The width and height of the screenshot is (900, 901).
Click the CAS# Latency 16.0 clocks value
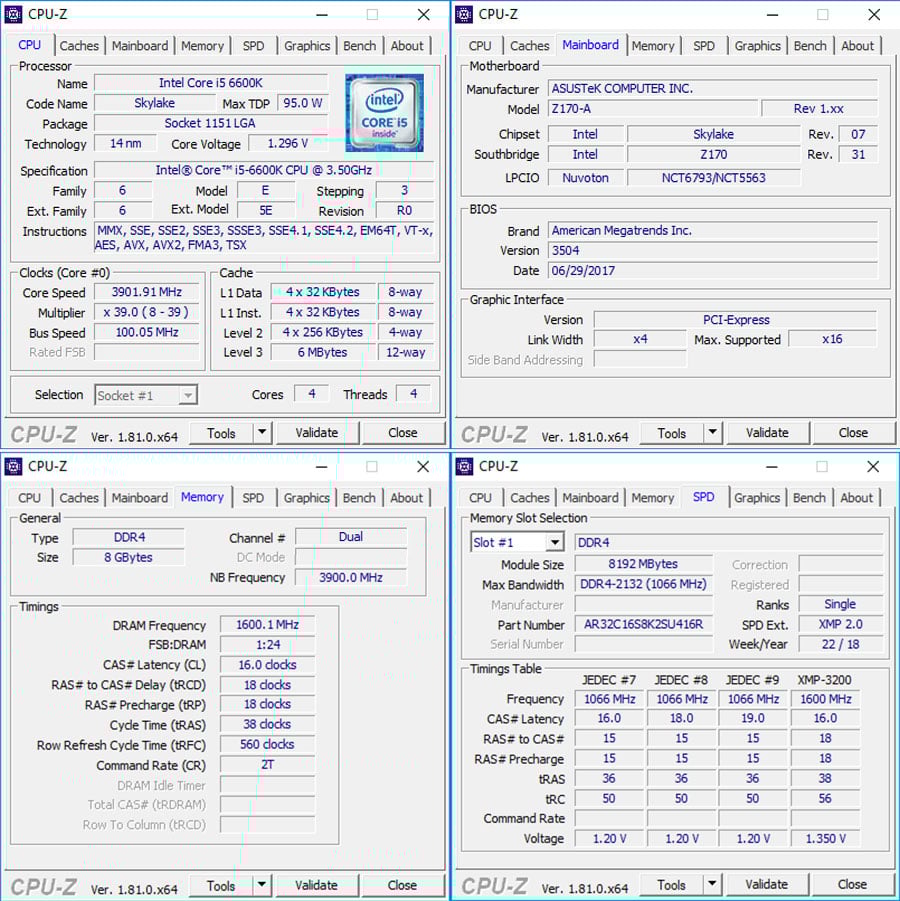pyautogui.click(x=267, y=665)
